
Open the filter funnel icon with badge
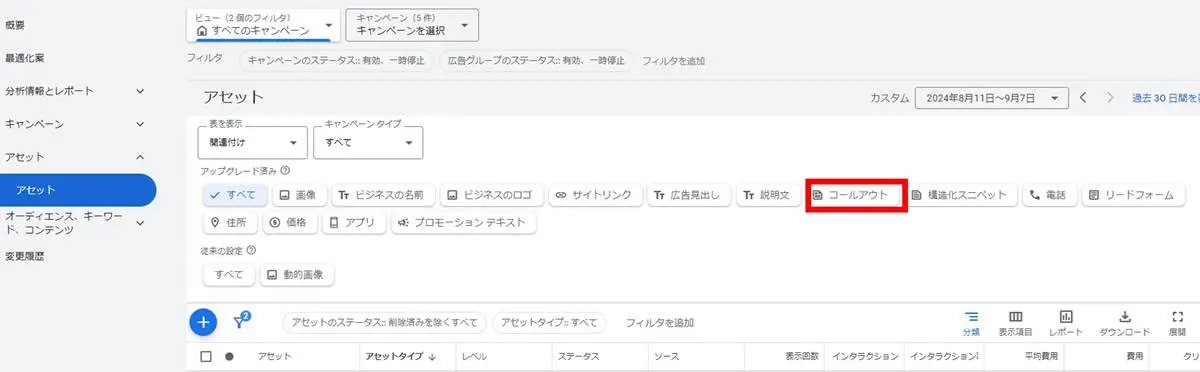241,321
